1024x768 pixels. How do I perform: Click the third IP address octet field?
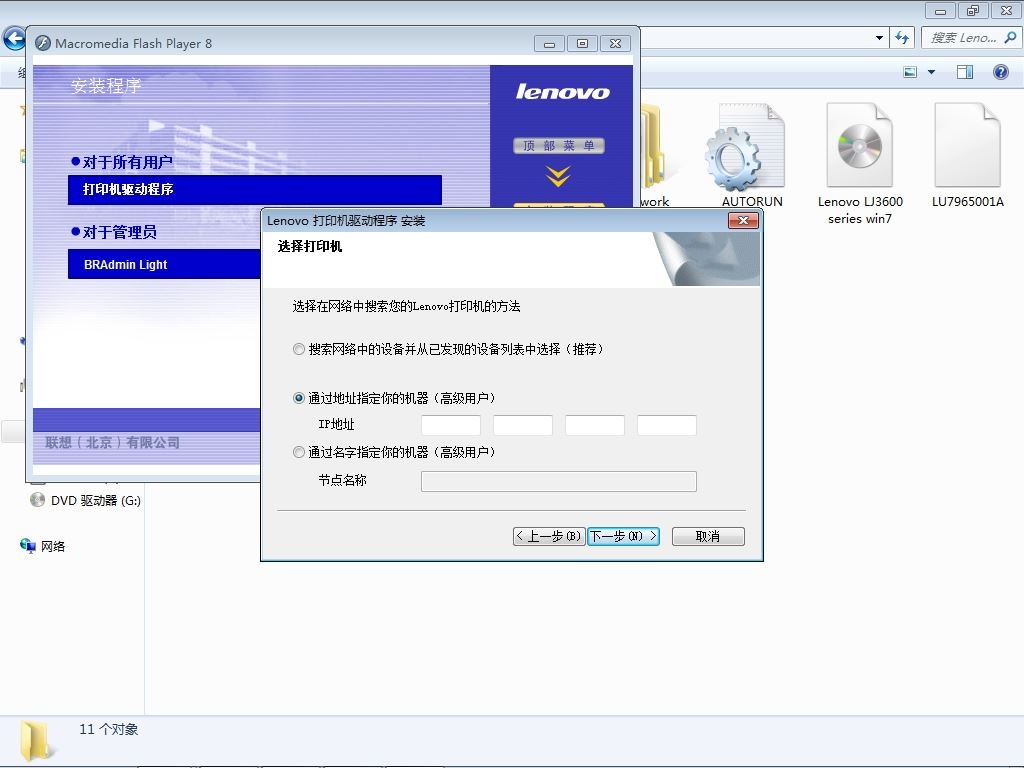click(x=595, y=425)
